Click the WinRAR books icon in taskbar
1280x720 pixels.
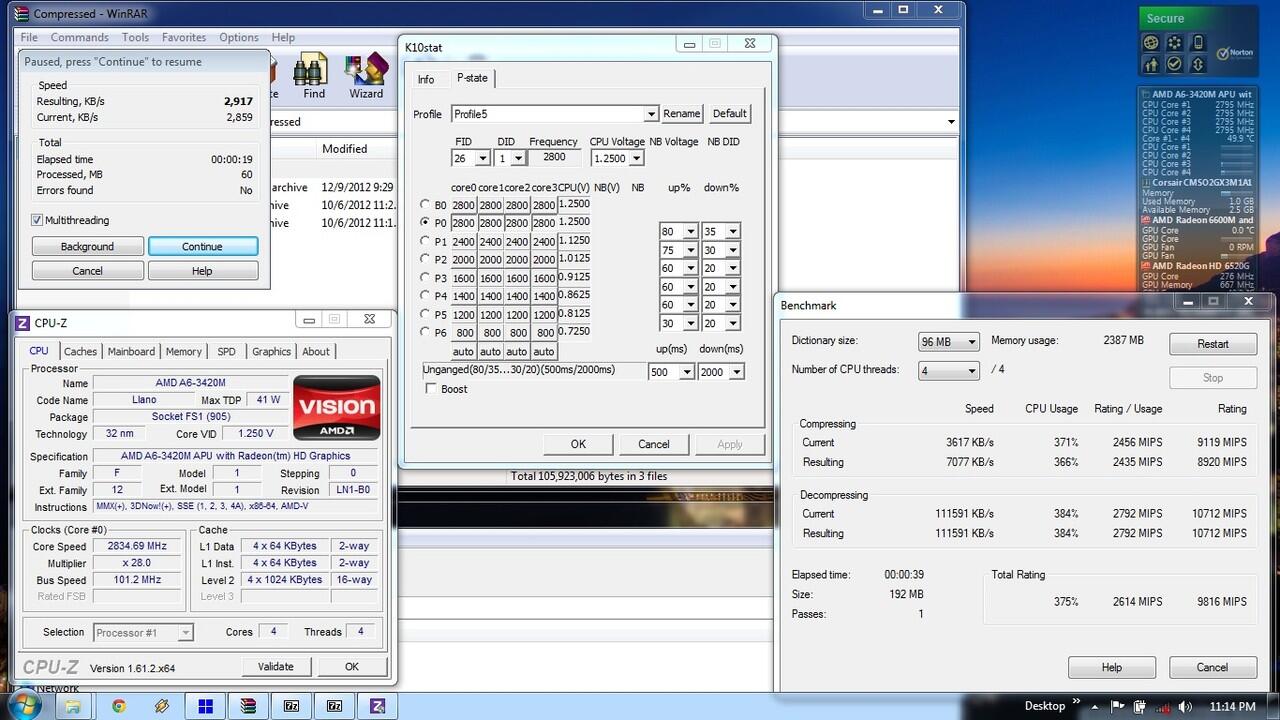point(248,706)
